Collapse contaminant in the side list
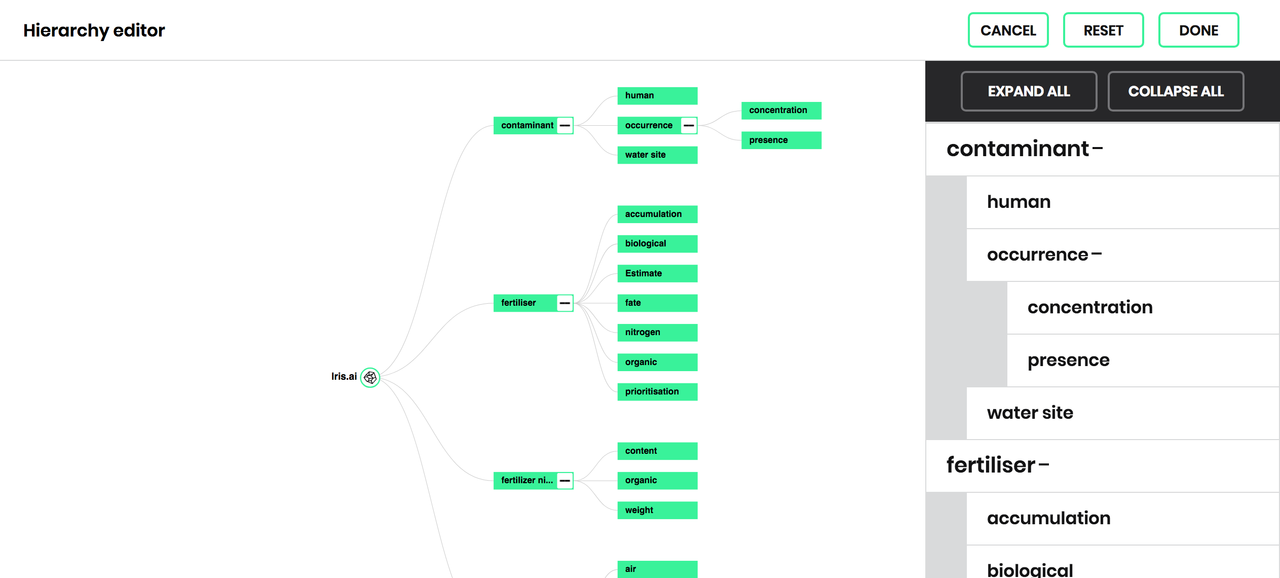The width and height of the screenshot is (1280, 578). (x=1098, y=149)
